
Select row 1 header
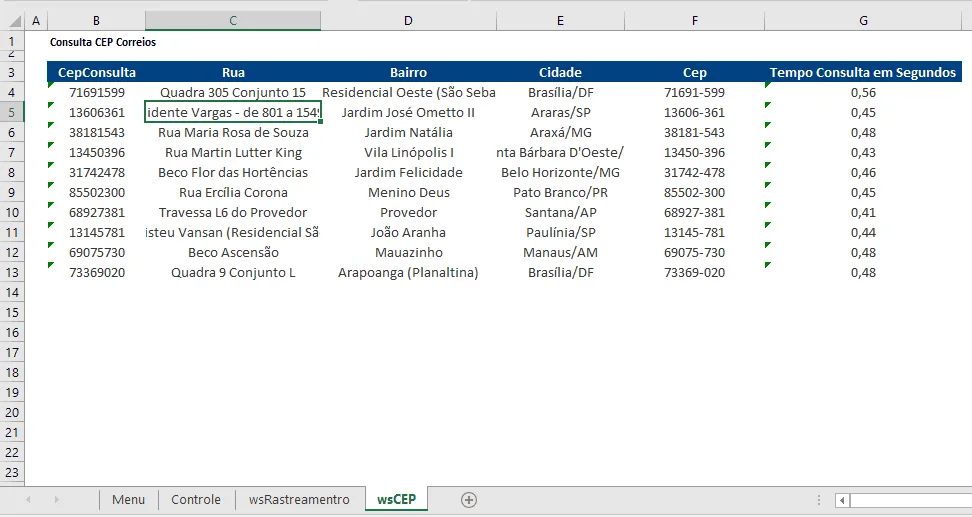click(12, 42)
